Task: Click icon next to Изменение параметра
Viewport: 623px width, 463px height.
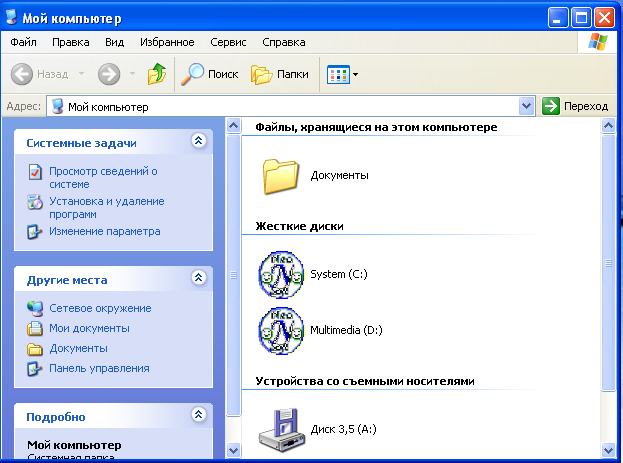Action: click(x=35, y=232)
